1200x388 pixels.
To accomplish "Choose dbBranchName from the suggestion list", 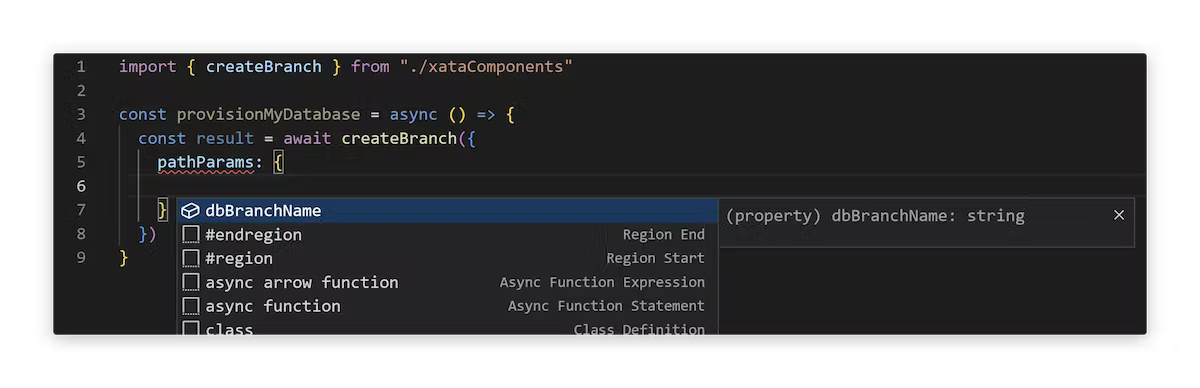I will [x=447, y=211].
